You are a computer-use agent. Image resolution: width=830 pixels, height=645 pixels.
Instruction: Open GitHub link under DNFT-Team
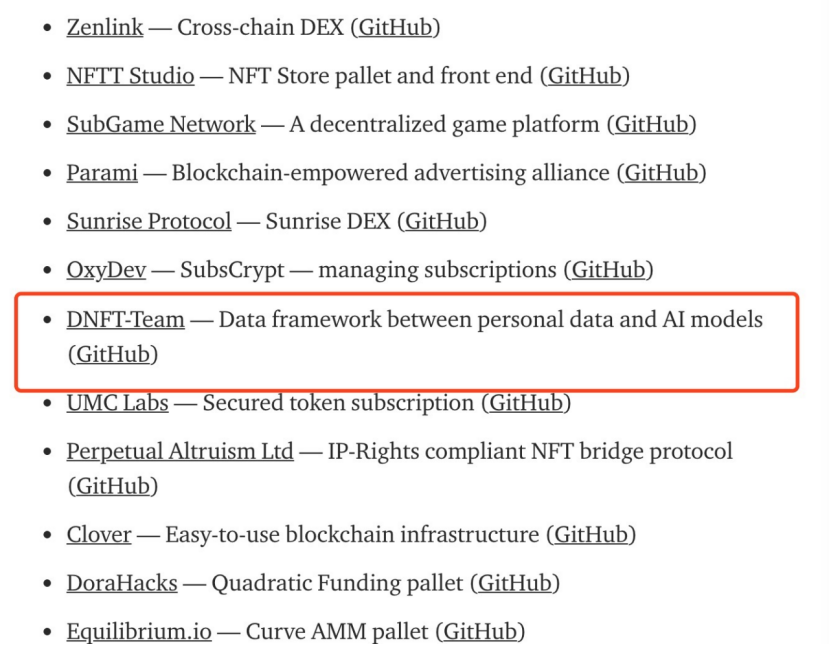click(113, 354)
